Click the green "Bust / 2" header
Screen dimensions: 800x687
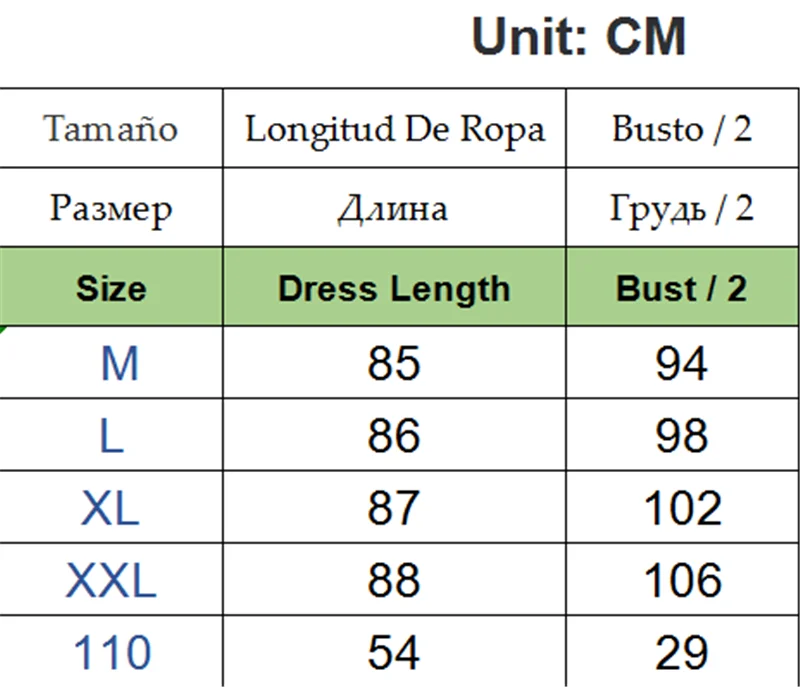coord(681,289)
